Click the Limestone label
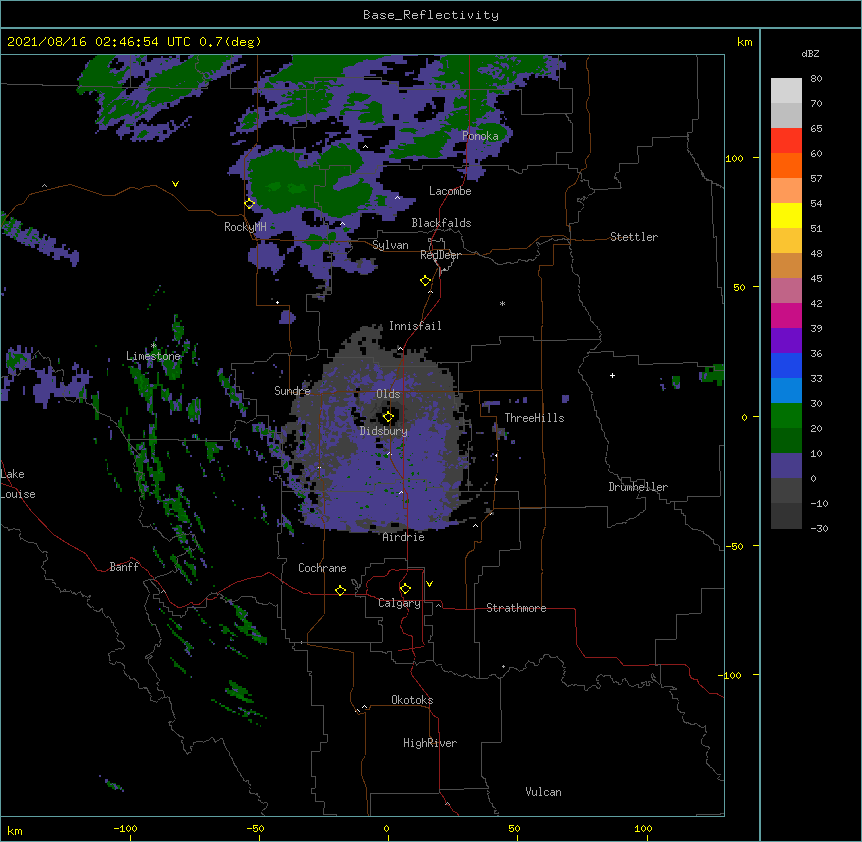 pyautogui.click(x=153, y=356)
